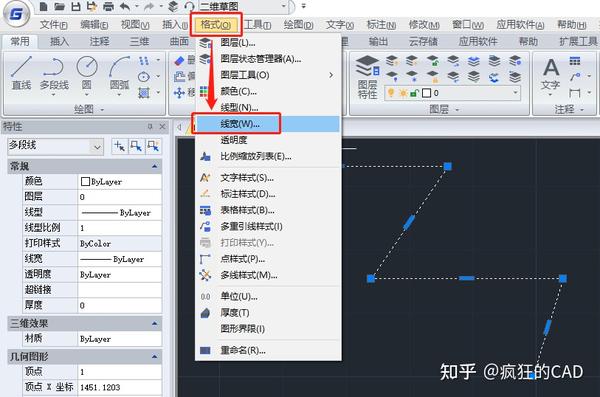Choose 线宽(W)... from the format menu
600x397 pixels.
[267, 124]
